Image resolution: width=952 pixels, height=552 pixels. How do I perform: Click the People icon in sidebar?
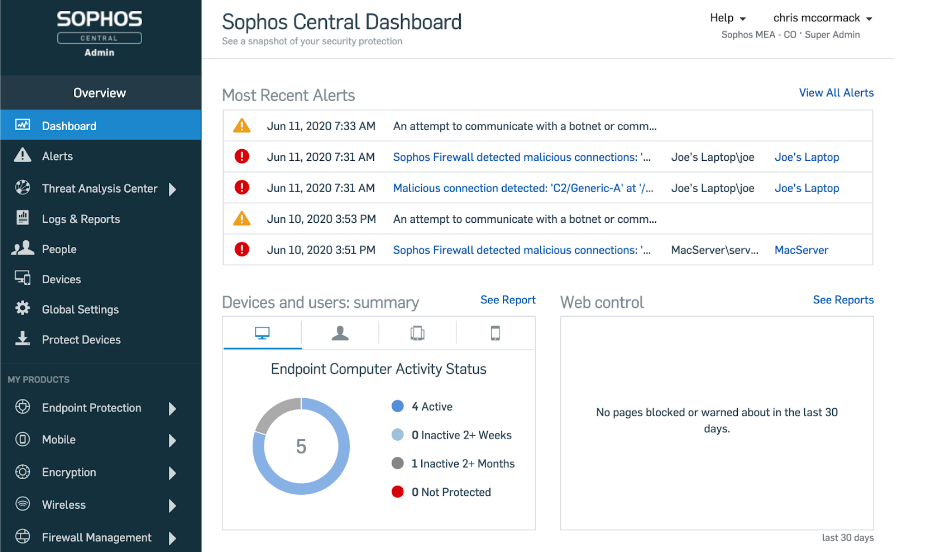pos(22,248)
